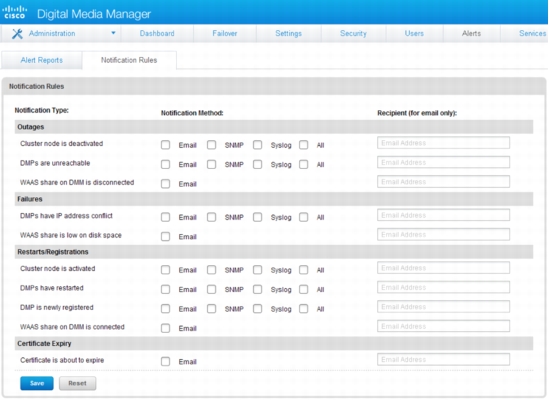Image resolution: width=549 pixels, height=401 pixels.
Task: Select the Notification Rules tab
Action: click(x=129, y=60)
